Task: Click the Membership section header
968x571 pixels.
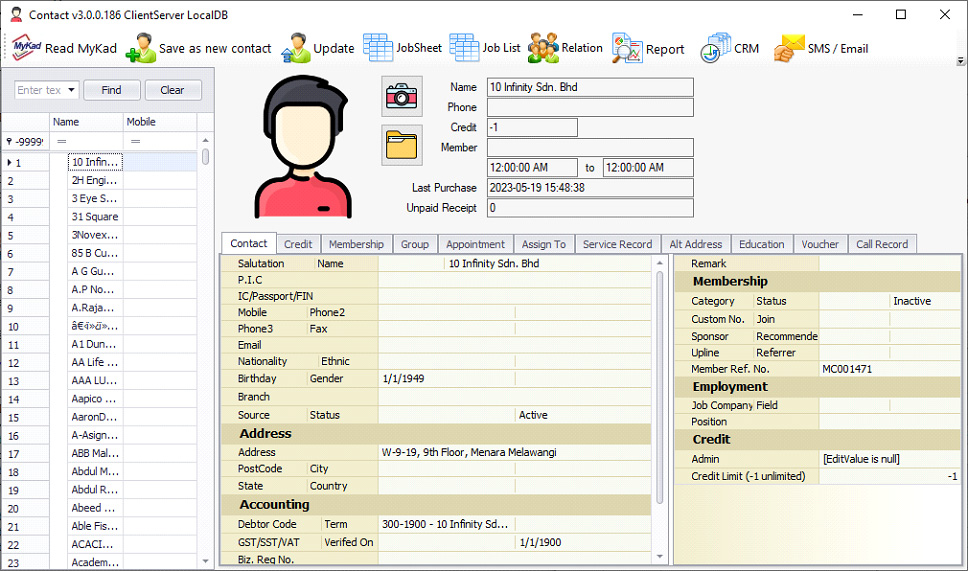Action: pos(818,281)
